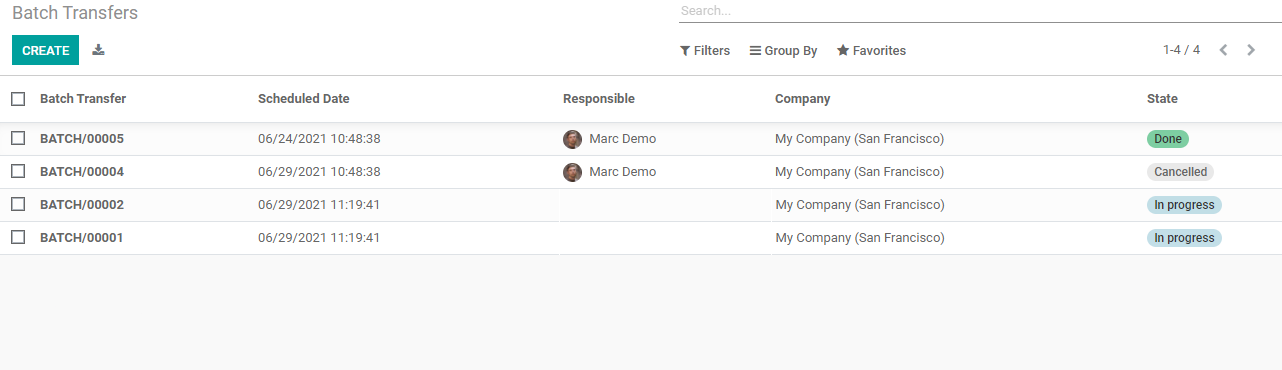Click the Done status badge
The width and height of the screenshot is (1282, 370).
1167,139
